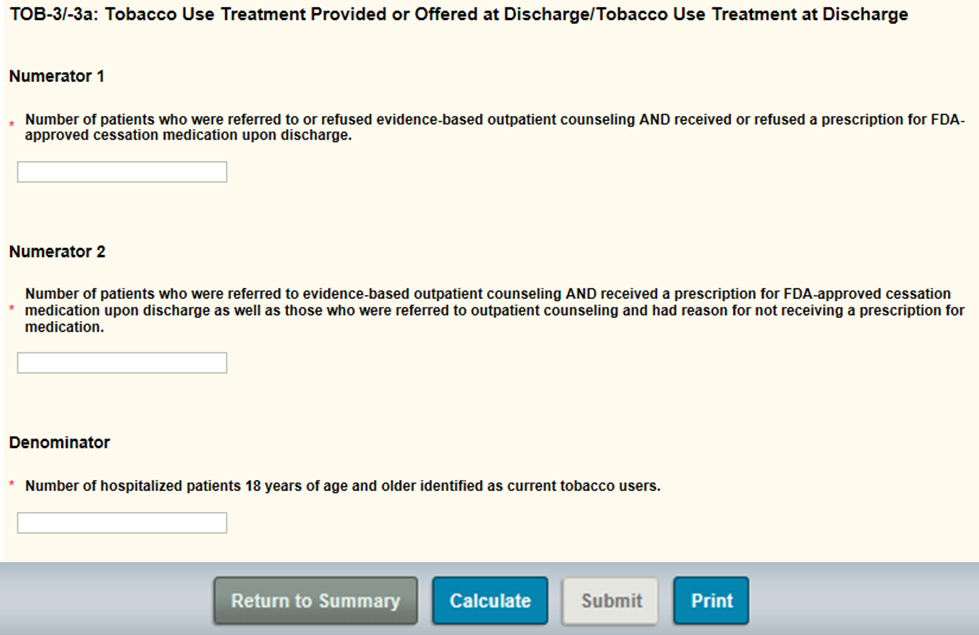
Task: Click the Calculate button
Action: coord(490,601)
